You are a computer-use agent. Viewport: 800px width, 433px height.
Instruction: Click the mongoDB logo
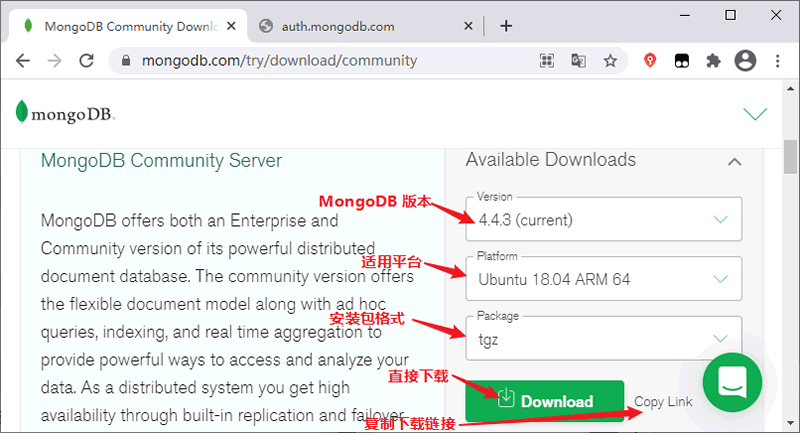(x=65, y=112)
